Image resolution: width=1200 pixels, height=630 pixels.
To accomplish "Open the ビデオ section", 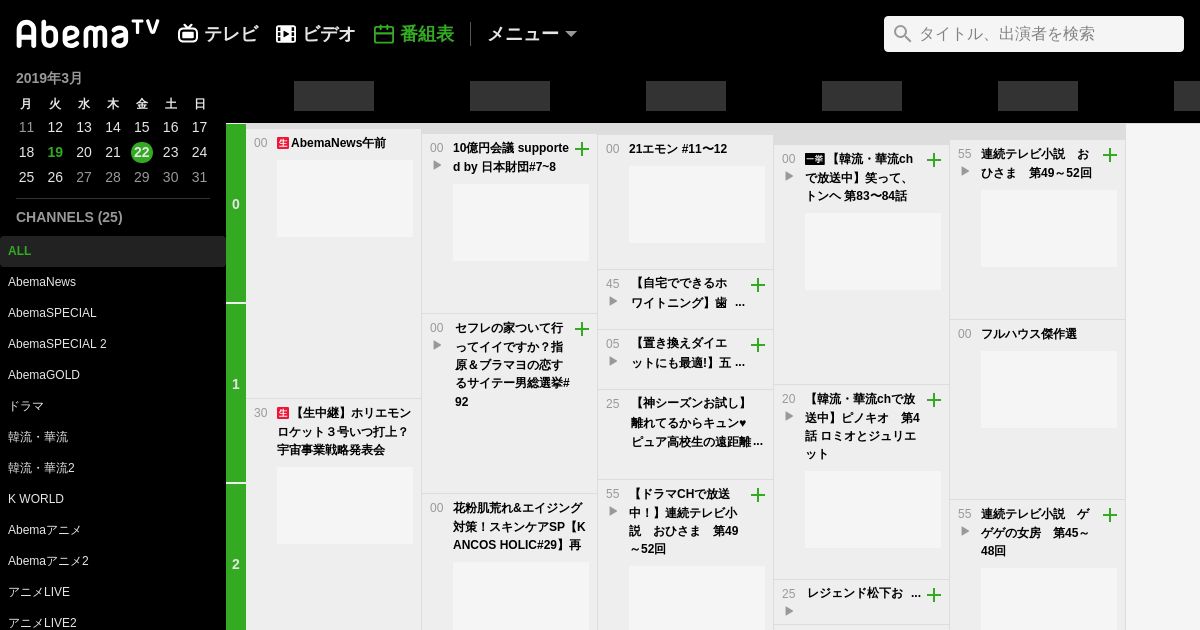I will coord(315,34).
